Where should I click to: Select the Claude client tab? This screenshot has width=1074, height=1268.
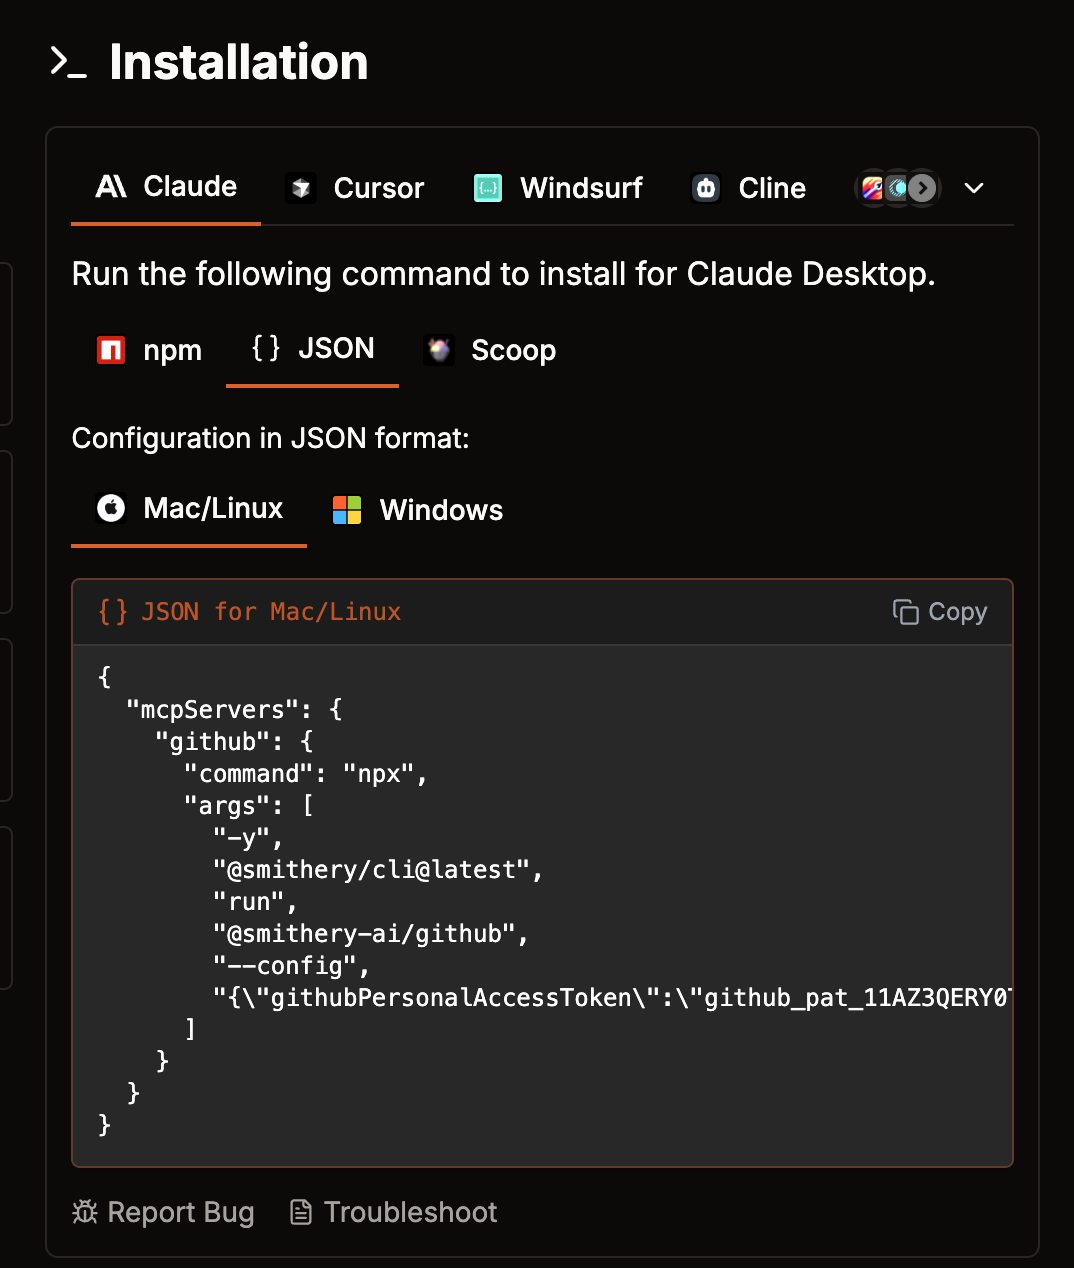(166, 187)
